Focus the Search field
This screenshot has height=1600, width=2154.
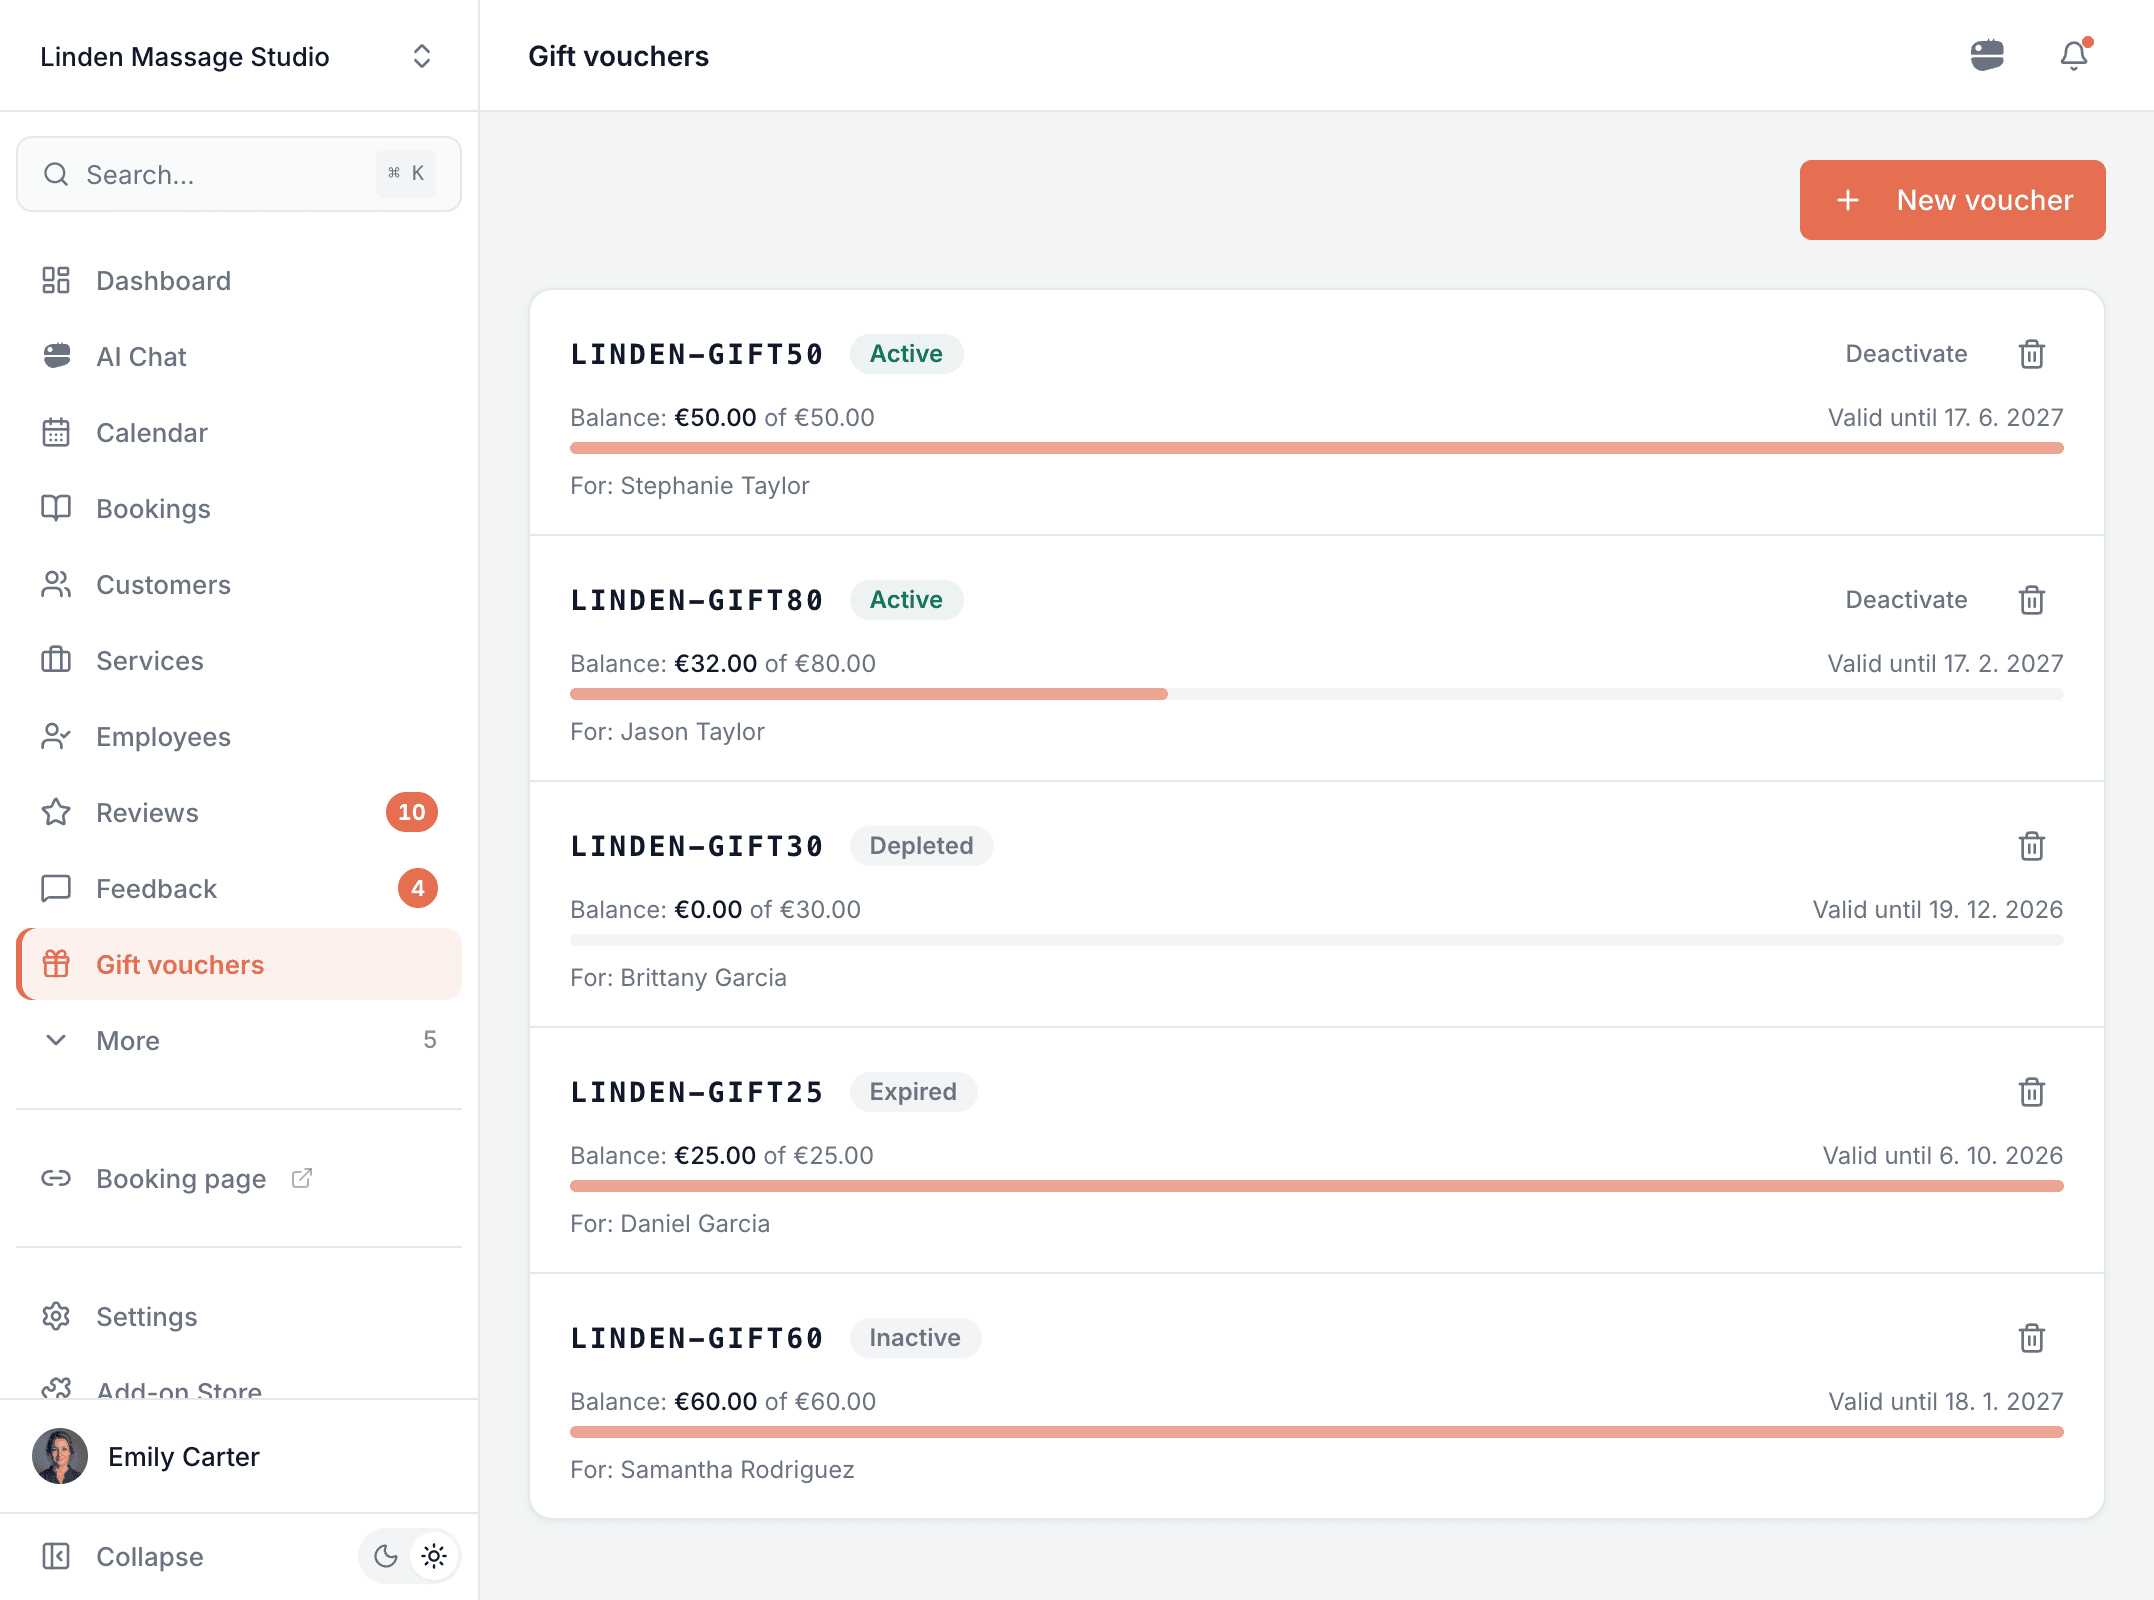pos(238,174)
